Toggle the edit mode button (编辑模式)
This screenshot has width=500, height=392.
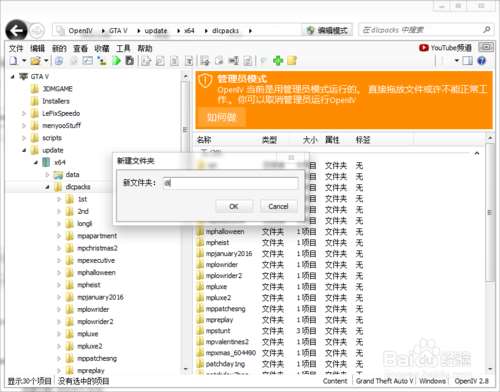click(327, 30)
